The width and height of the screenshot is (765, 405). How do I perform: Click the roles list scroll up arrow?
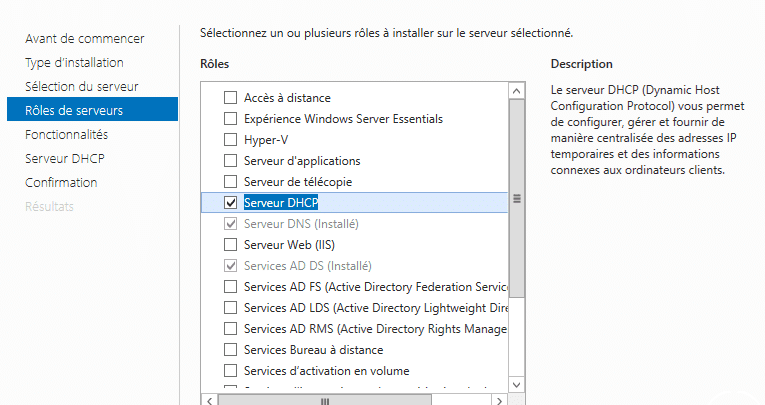517,91
